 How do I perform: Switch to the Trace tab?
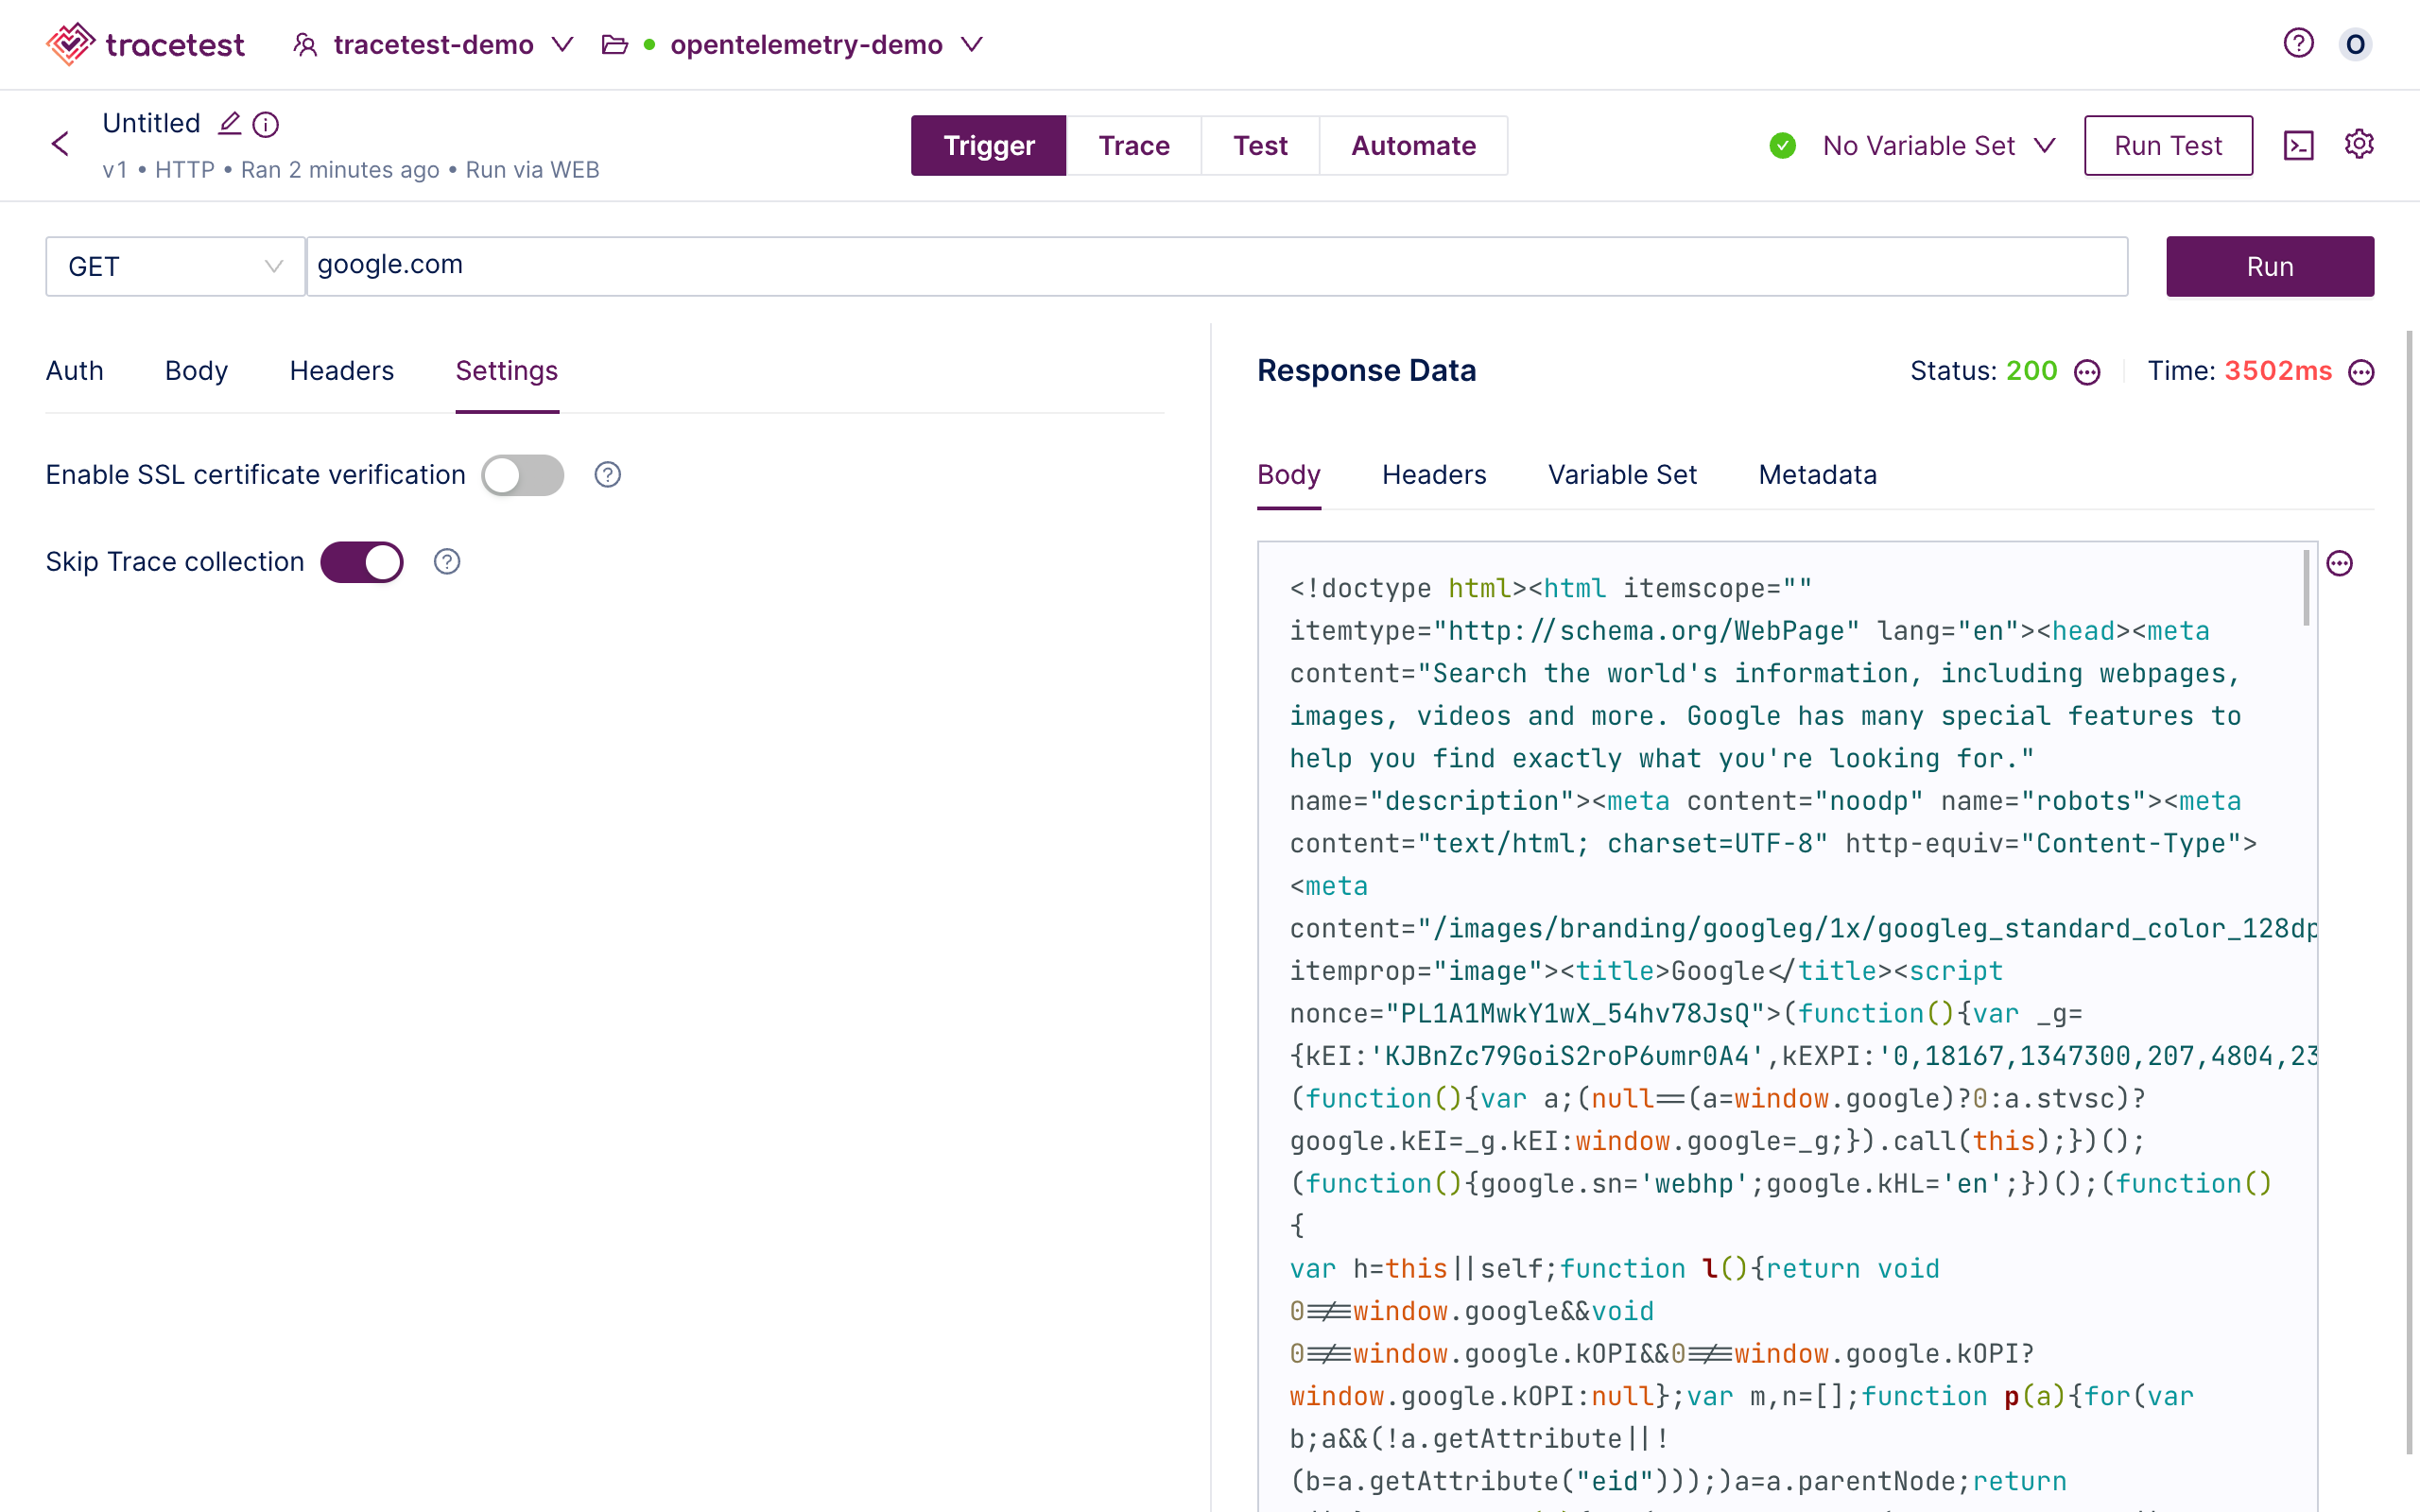1133,146
